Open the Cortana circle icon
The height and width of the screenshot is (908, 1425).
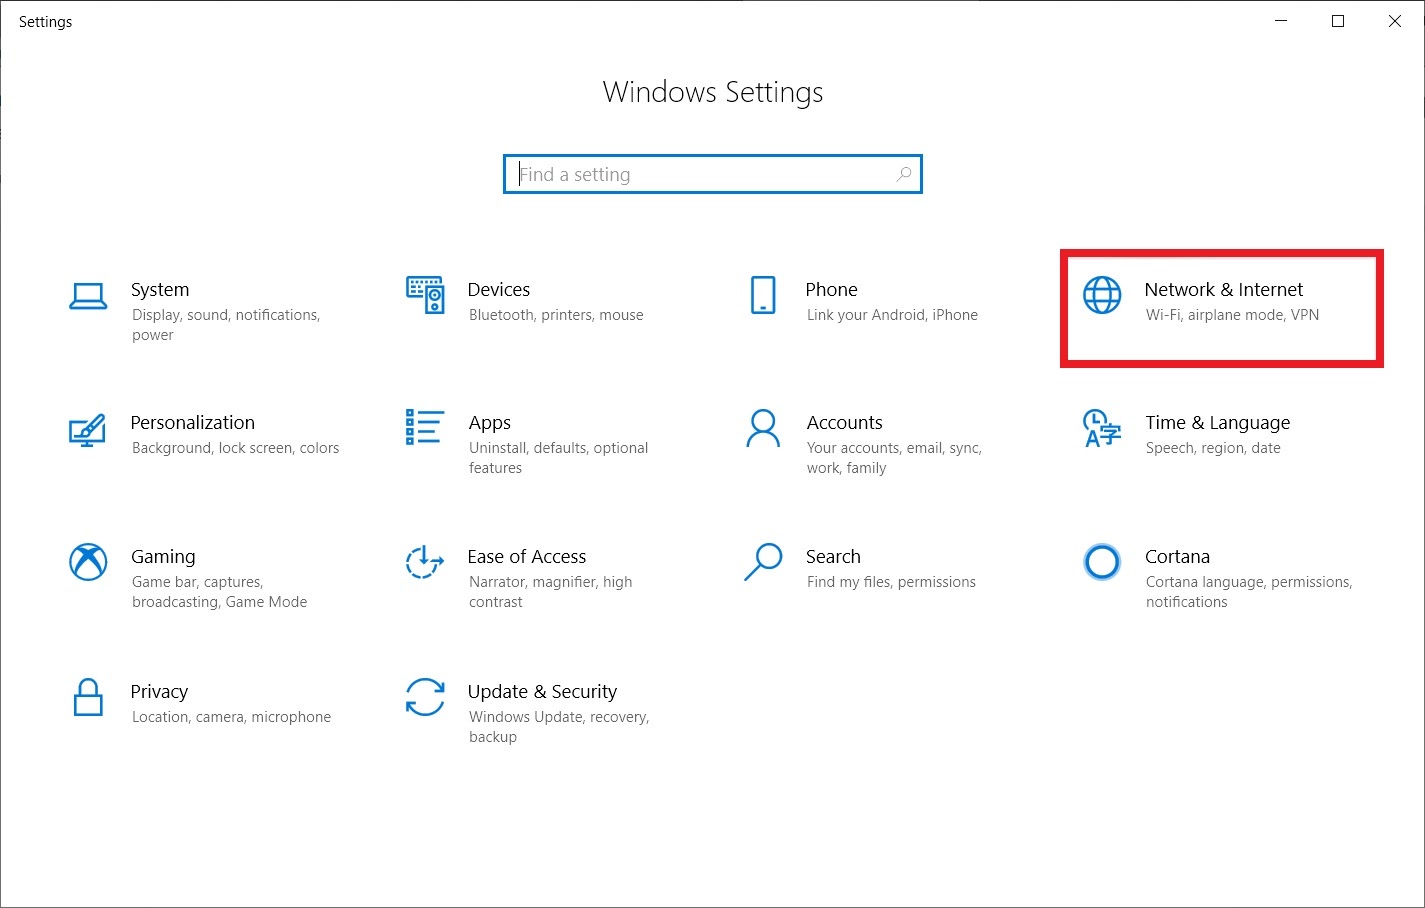pyautogui.click(x=1102, y=562)
